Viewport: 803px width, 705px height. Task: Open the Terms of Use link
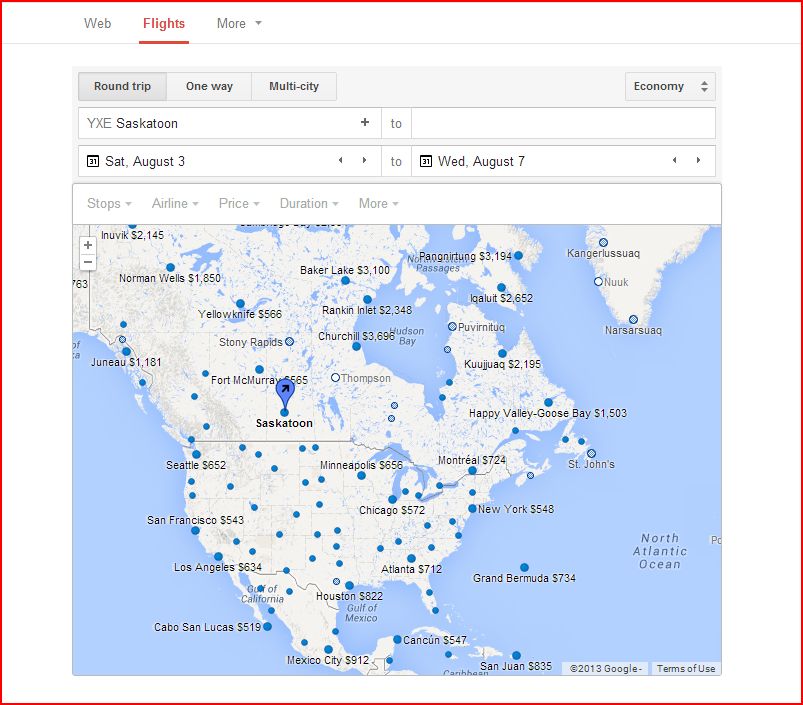(686, 668)
